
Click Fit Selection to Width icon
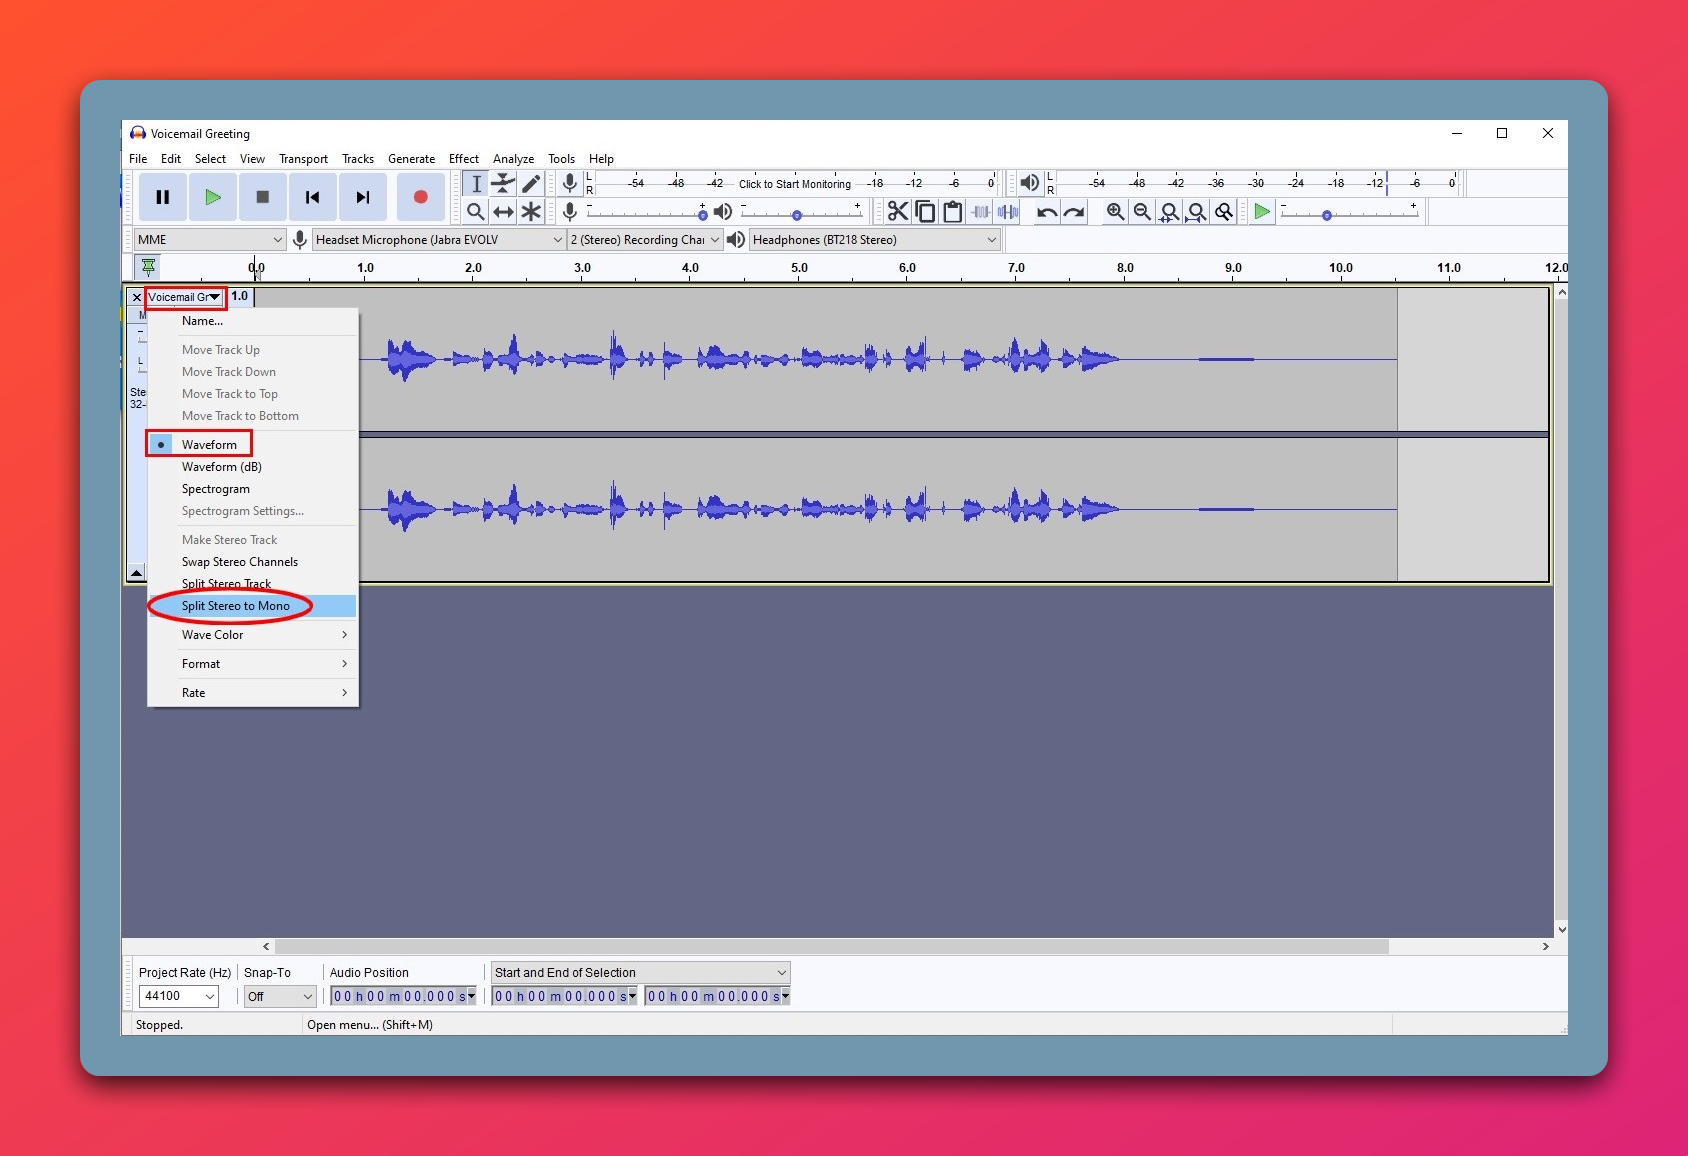[x=1169, y=211]
